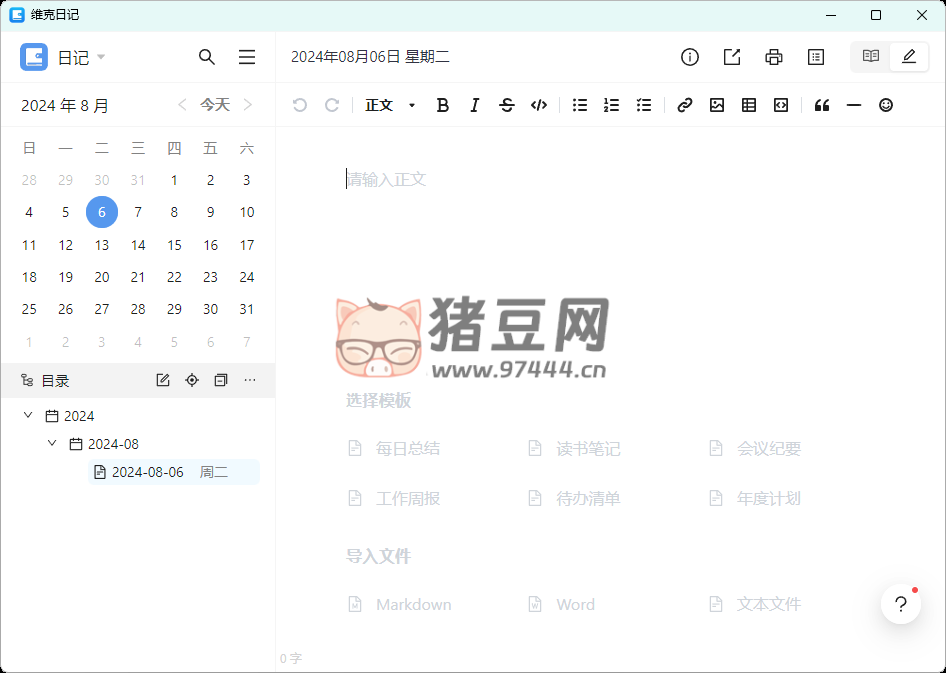Click the 2024 年 8 月 month label
Screen dimensions: 946x673
65,106
